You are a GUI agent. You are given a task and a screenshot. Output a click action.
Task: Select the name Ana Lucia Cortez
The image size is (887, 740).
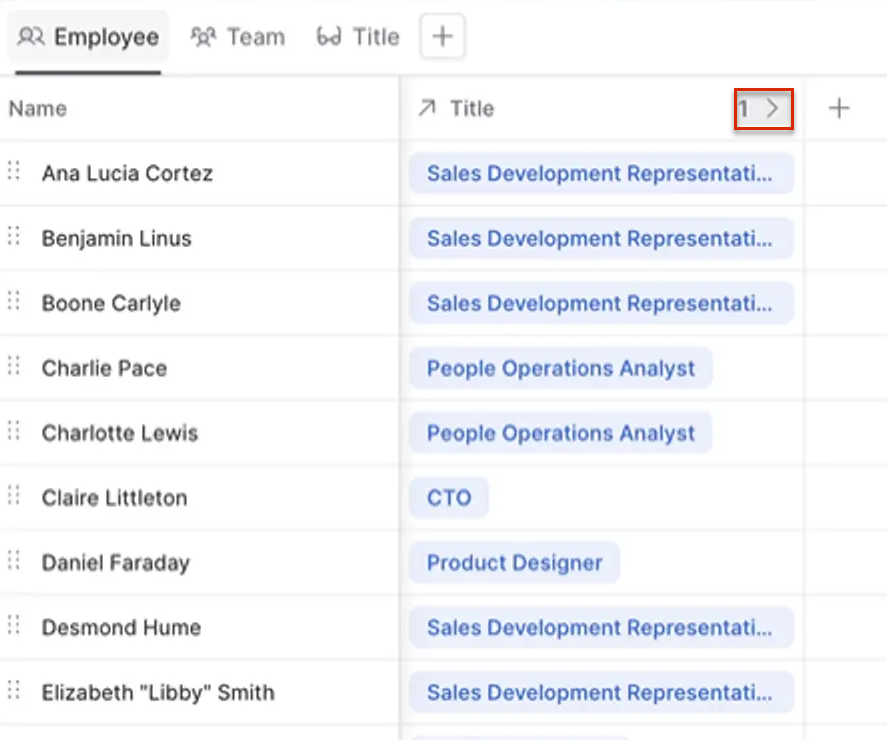coord(127,173)
